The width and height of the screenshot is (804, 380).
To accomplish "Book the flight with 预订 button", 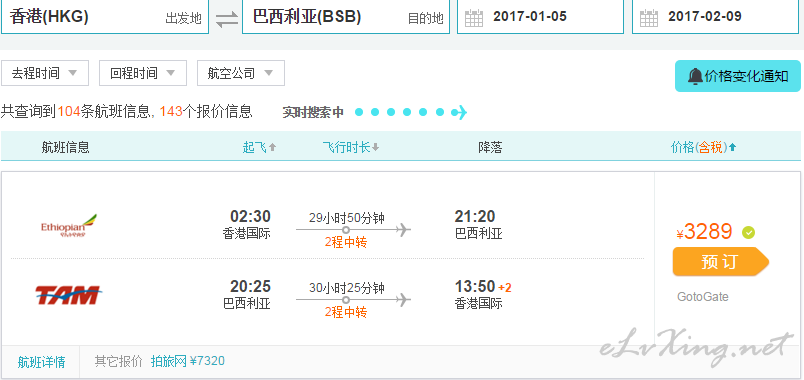I will tap(720, 262).
